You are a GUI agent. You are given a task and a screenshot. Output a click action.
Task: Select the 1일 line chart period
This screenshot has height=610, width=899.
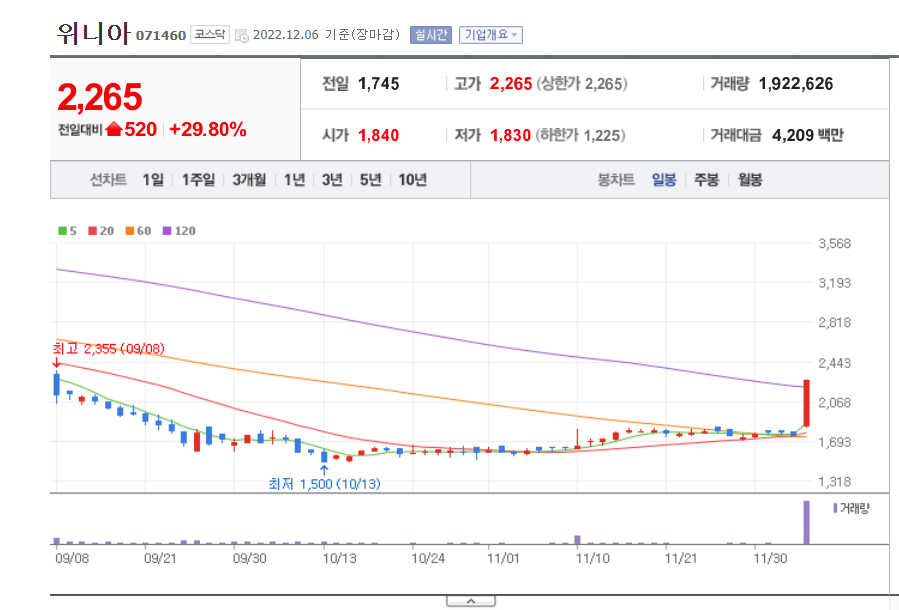[x=153, y=180]
